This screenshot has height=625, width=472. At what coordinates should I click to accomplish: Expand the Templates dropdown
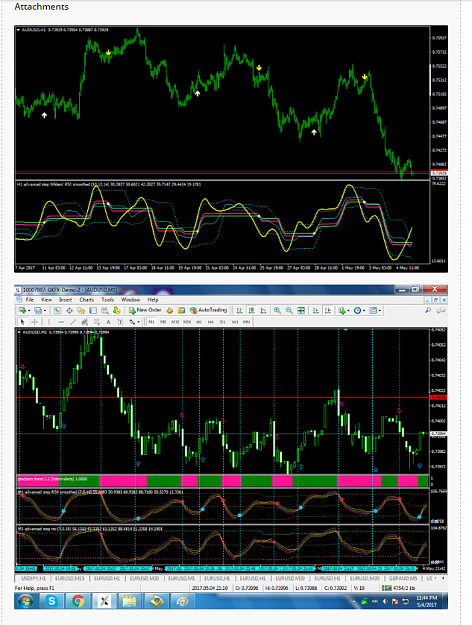tap(380, 310)
